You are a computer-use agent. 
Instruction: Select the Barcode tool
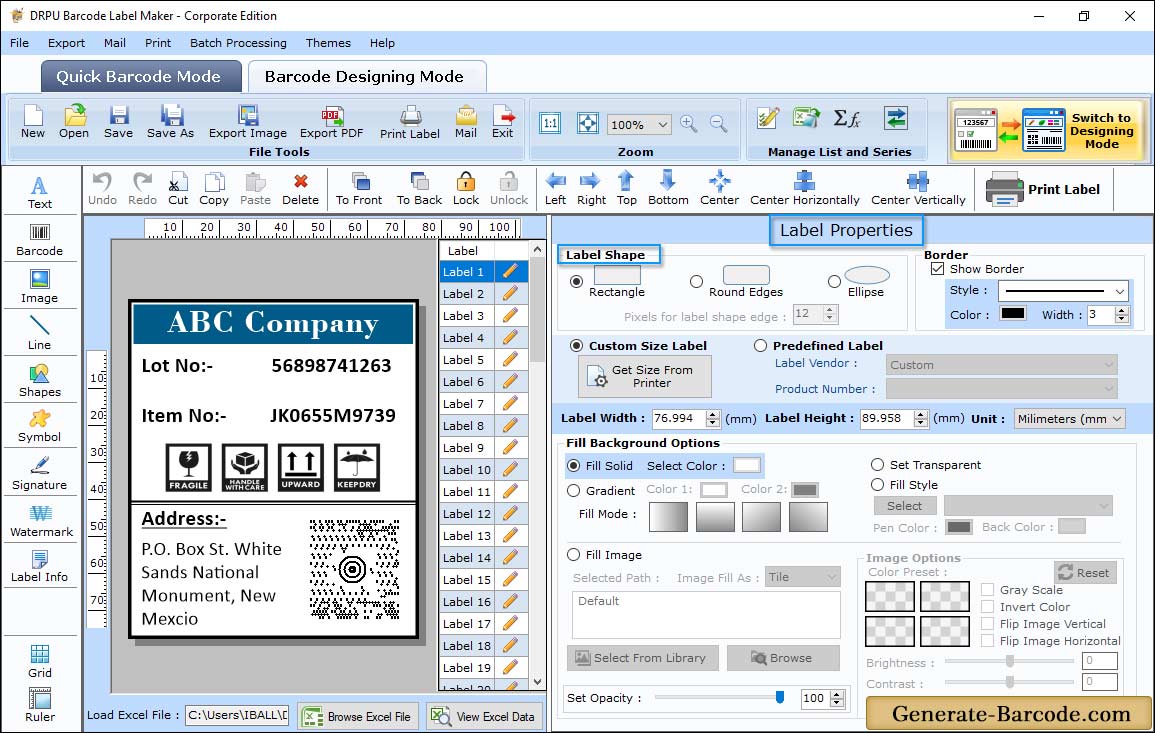(40, 239)
